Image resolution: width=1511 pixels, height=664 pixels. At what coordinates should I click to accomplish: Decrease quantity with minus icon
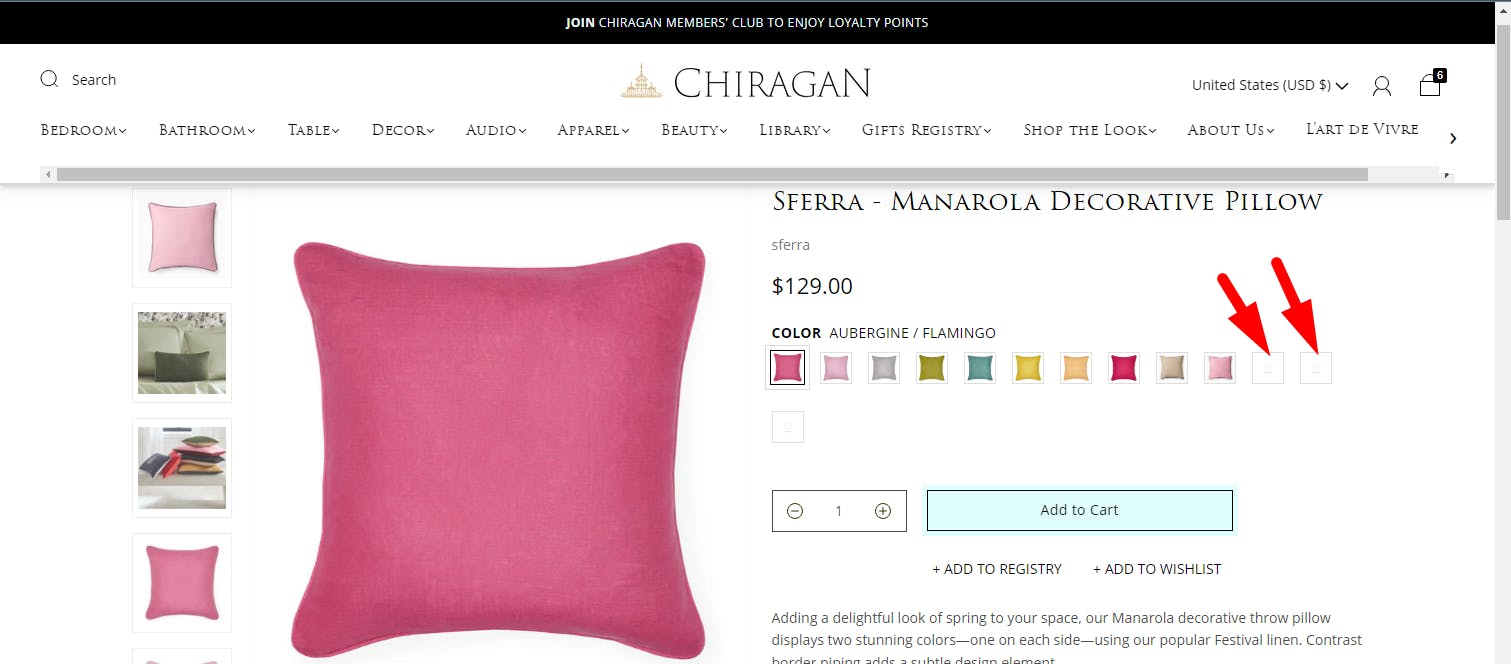pyautogui.click(x=795, y=511)
